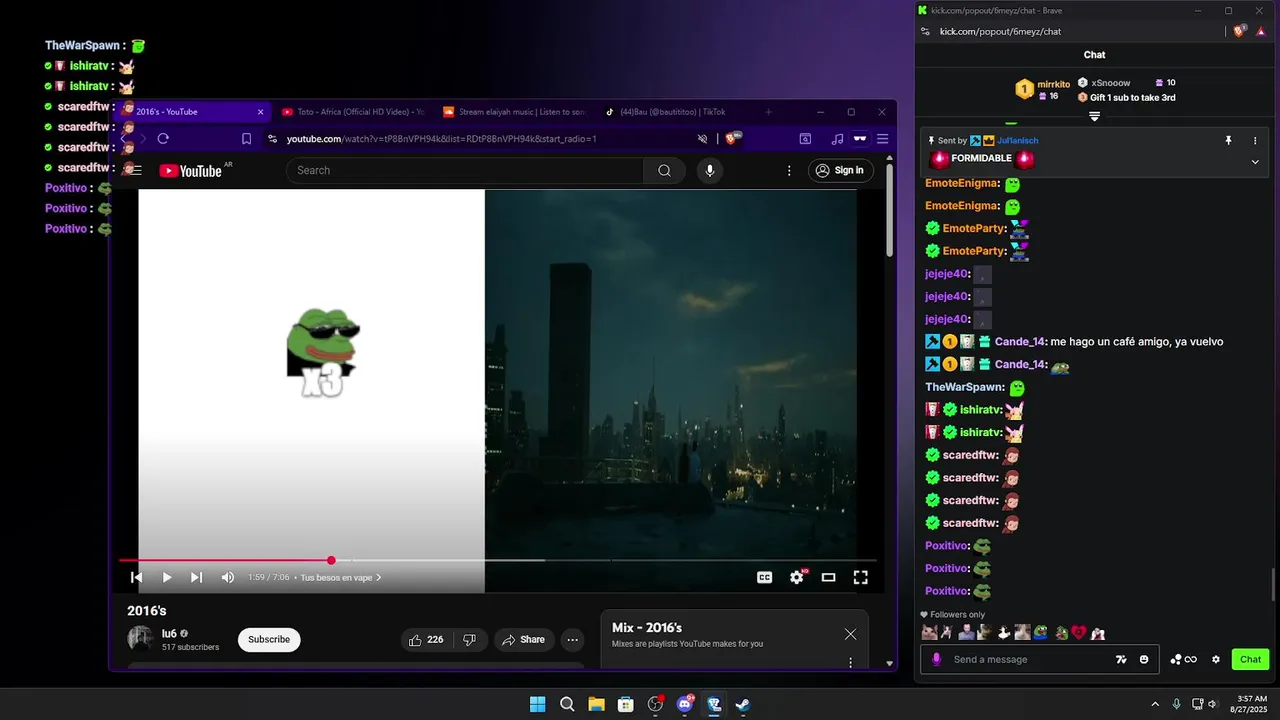Image resolution: width=1280 pixels, height=720 pixels.
Task: Subscribe to the lu6 channel
Action: point(269,639)
